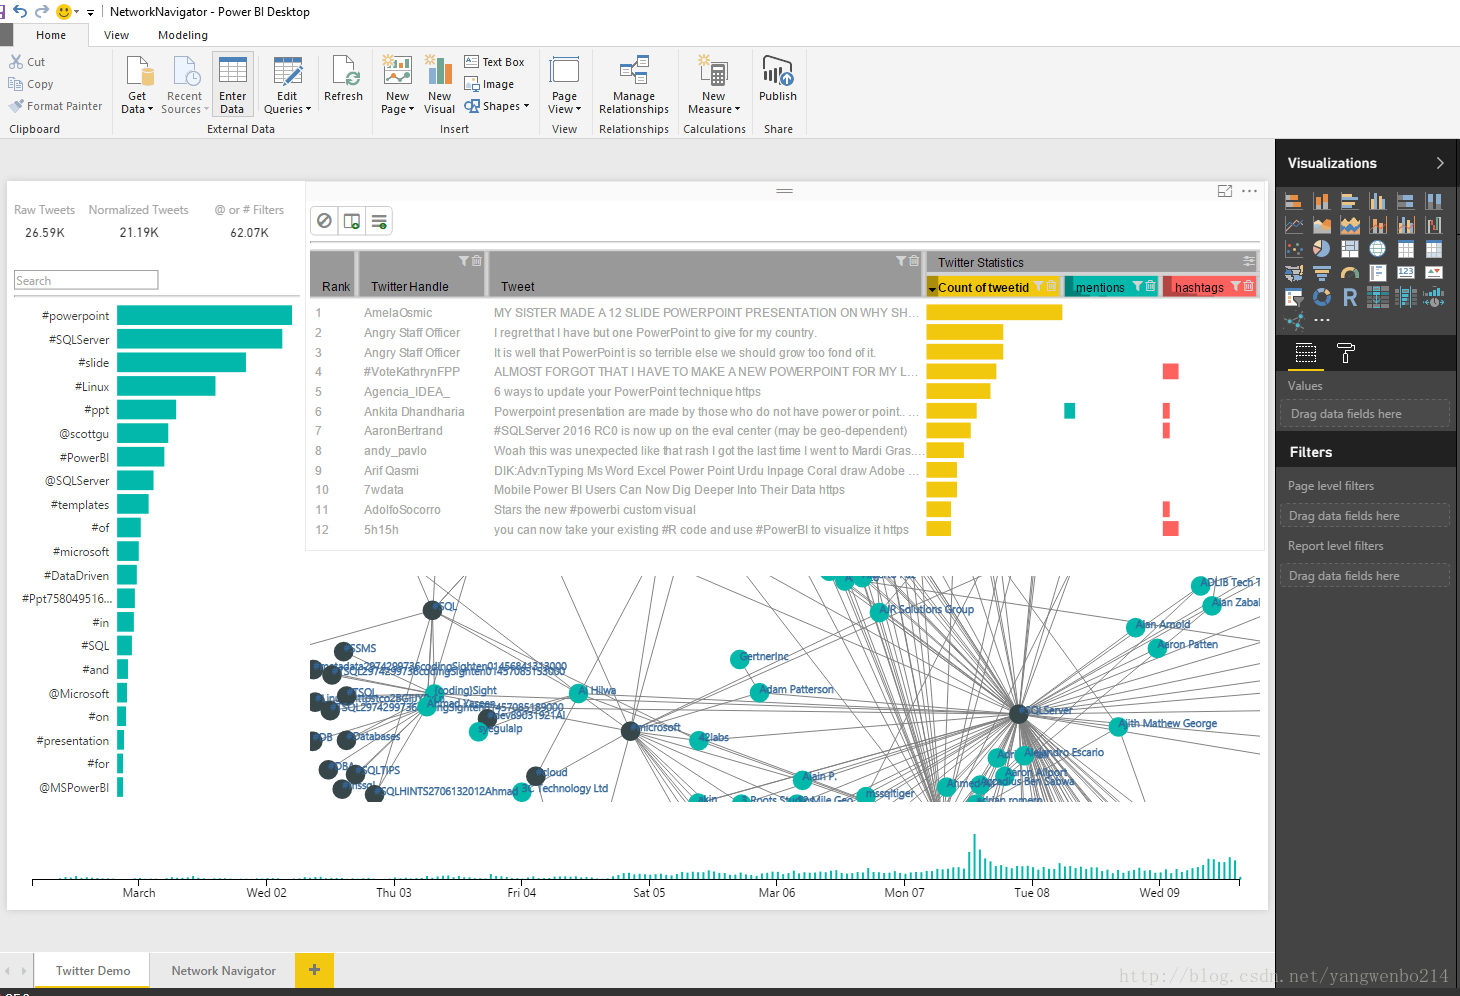
Task: Click Enter Data in the ribbon
Action: click(x=232, y=86)
